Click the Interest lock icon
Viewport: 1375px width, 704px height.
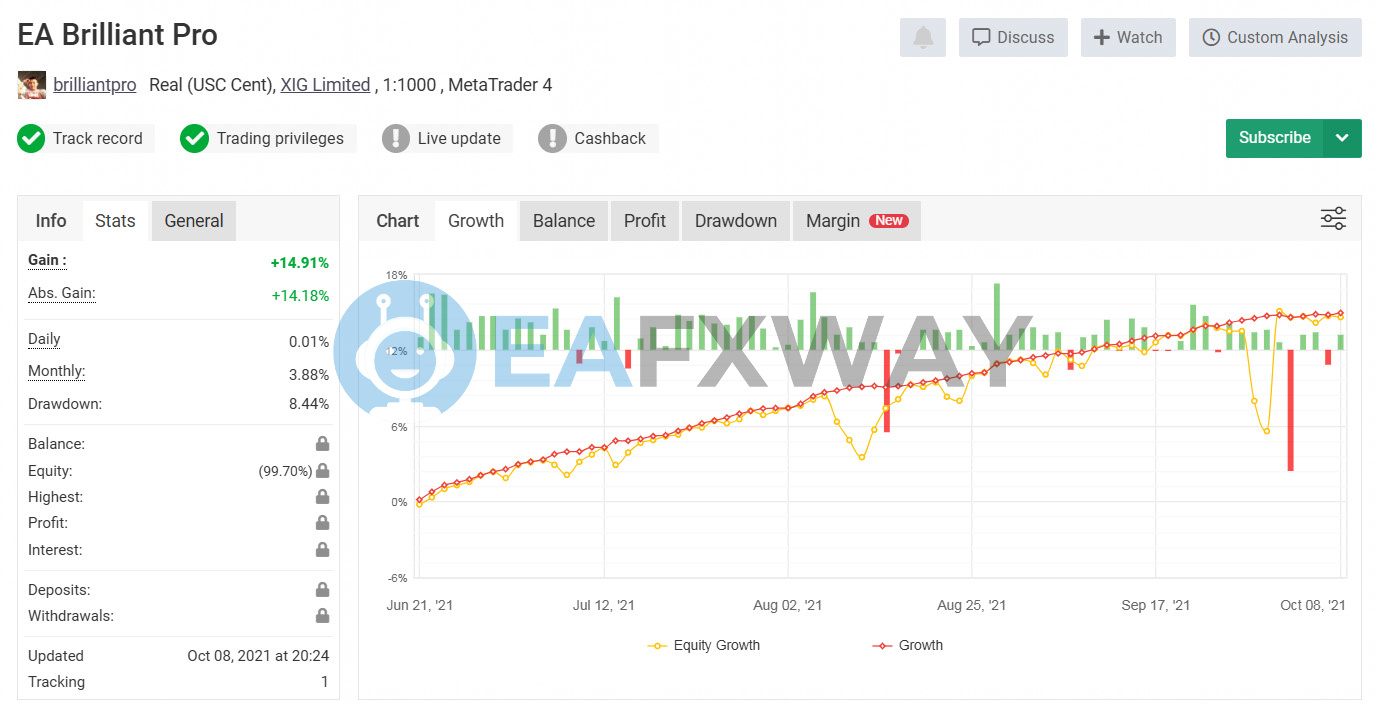[322, 550]
